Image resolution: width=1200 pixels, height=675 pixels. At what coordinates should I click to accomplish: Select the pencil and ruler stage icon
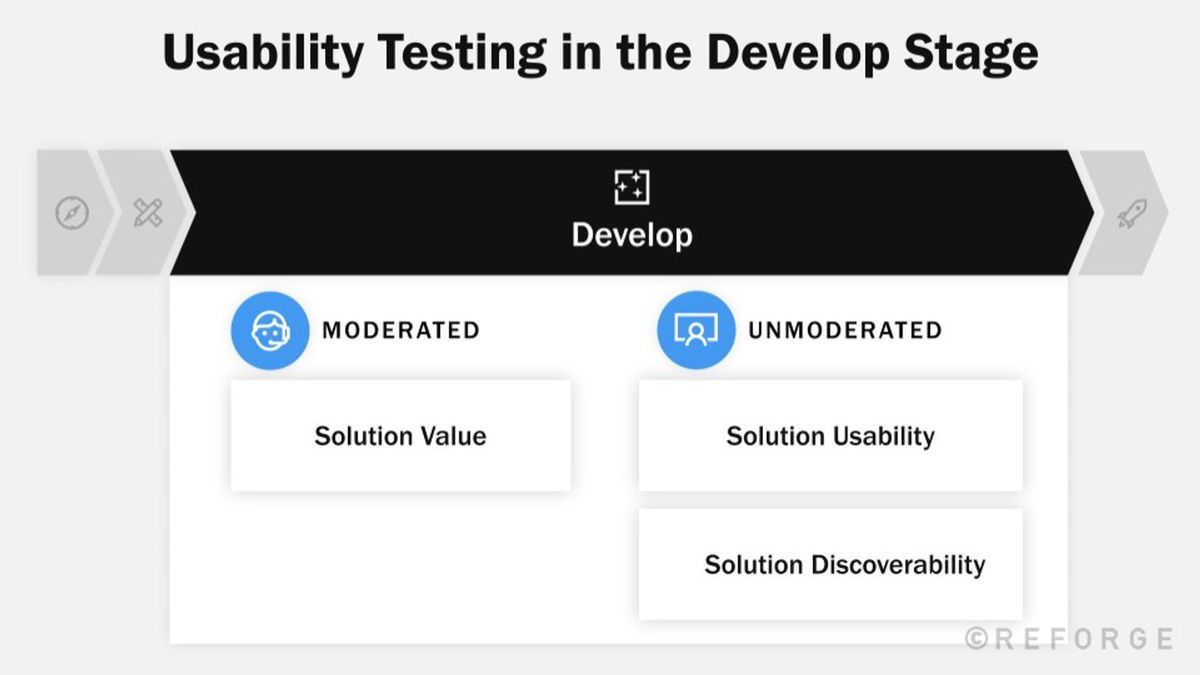148,213
